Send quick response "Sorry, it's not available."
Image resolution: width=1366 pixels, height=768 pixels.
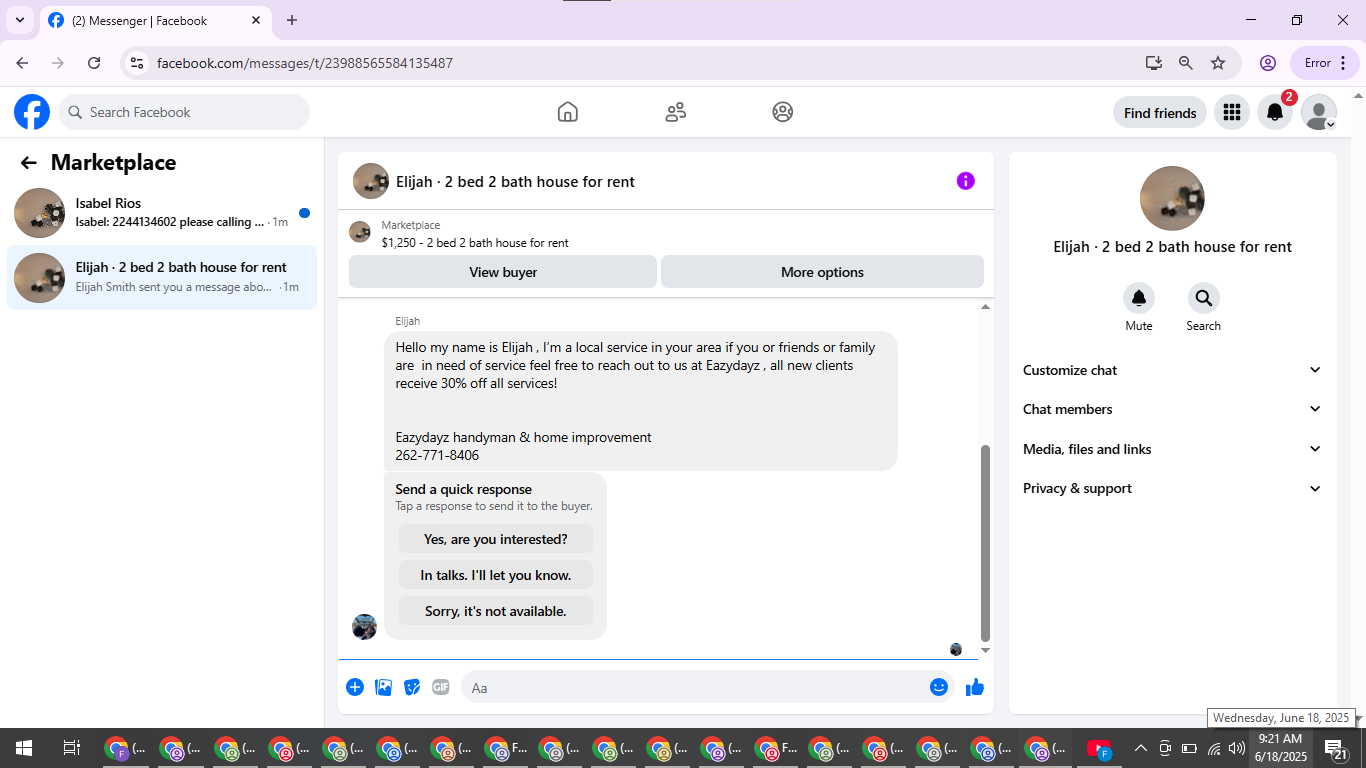pyautogui.click(x=496, y=611)
